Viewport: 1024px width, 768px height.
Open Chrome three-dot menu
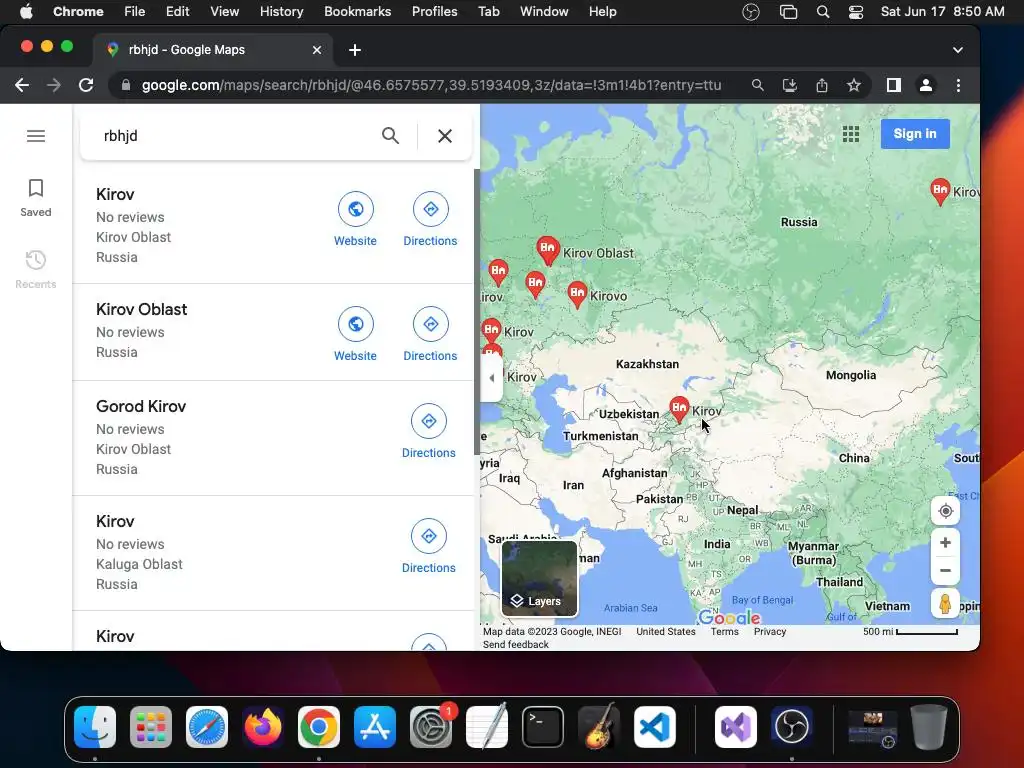pyautogui.click(x=958, y=86)
